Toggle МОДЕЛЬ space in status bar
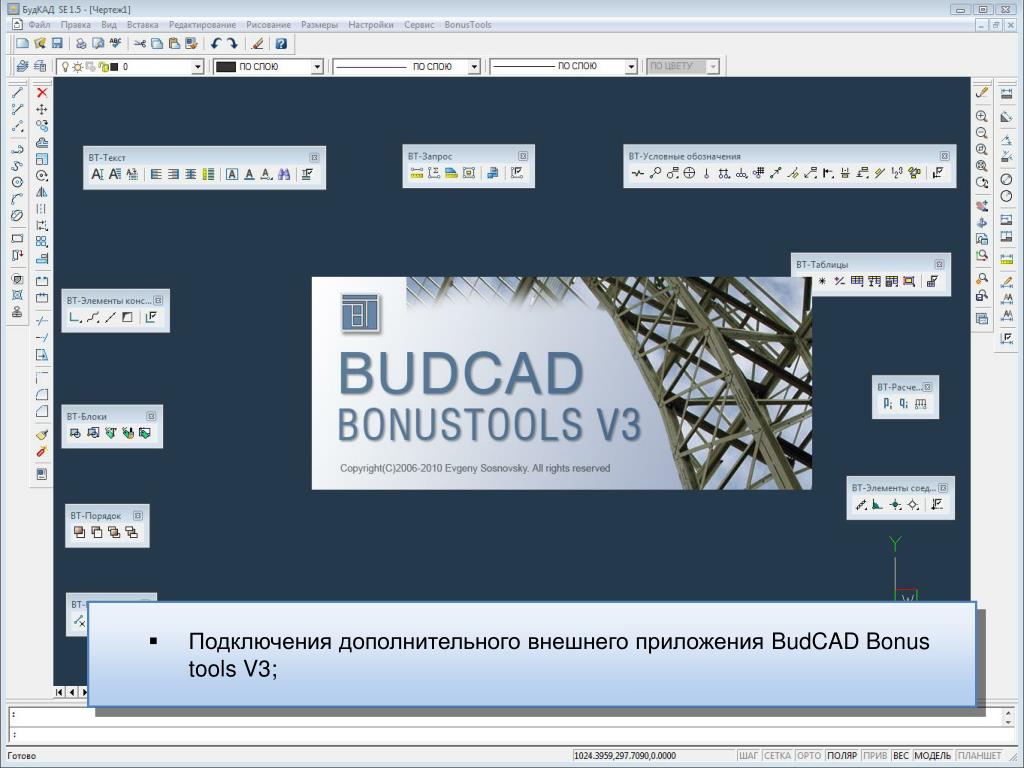This screenshot has height=768, width=1024. click(933, 756)
